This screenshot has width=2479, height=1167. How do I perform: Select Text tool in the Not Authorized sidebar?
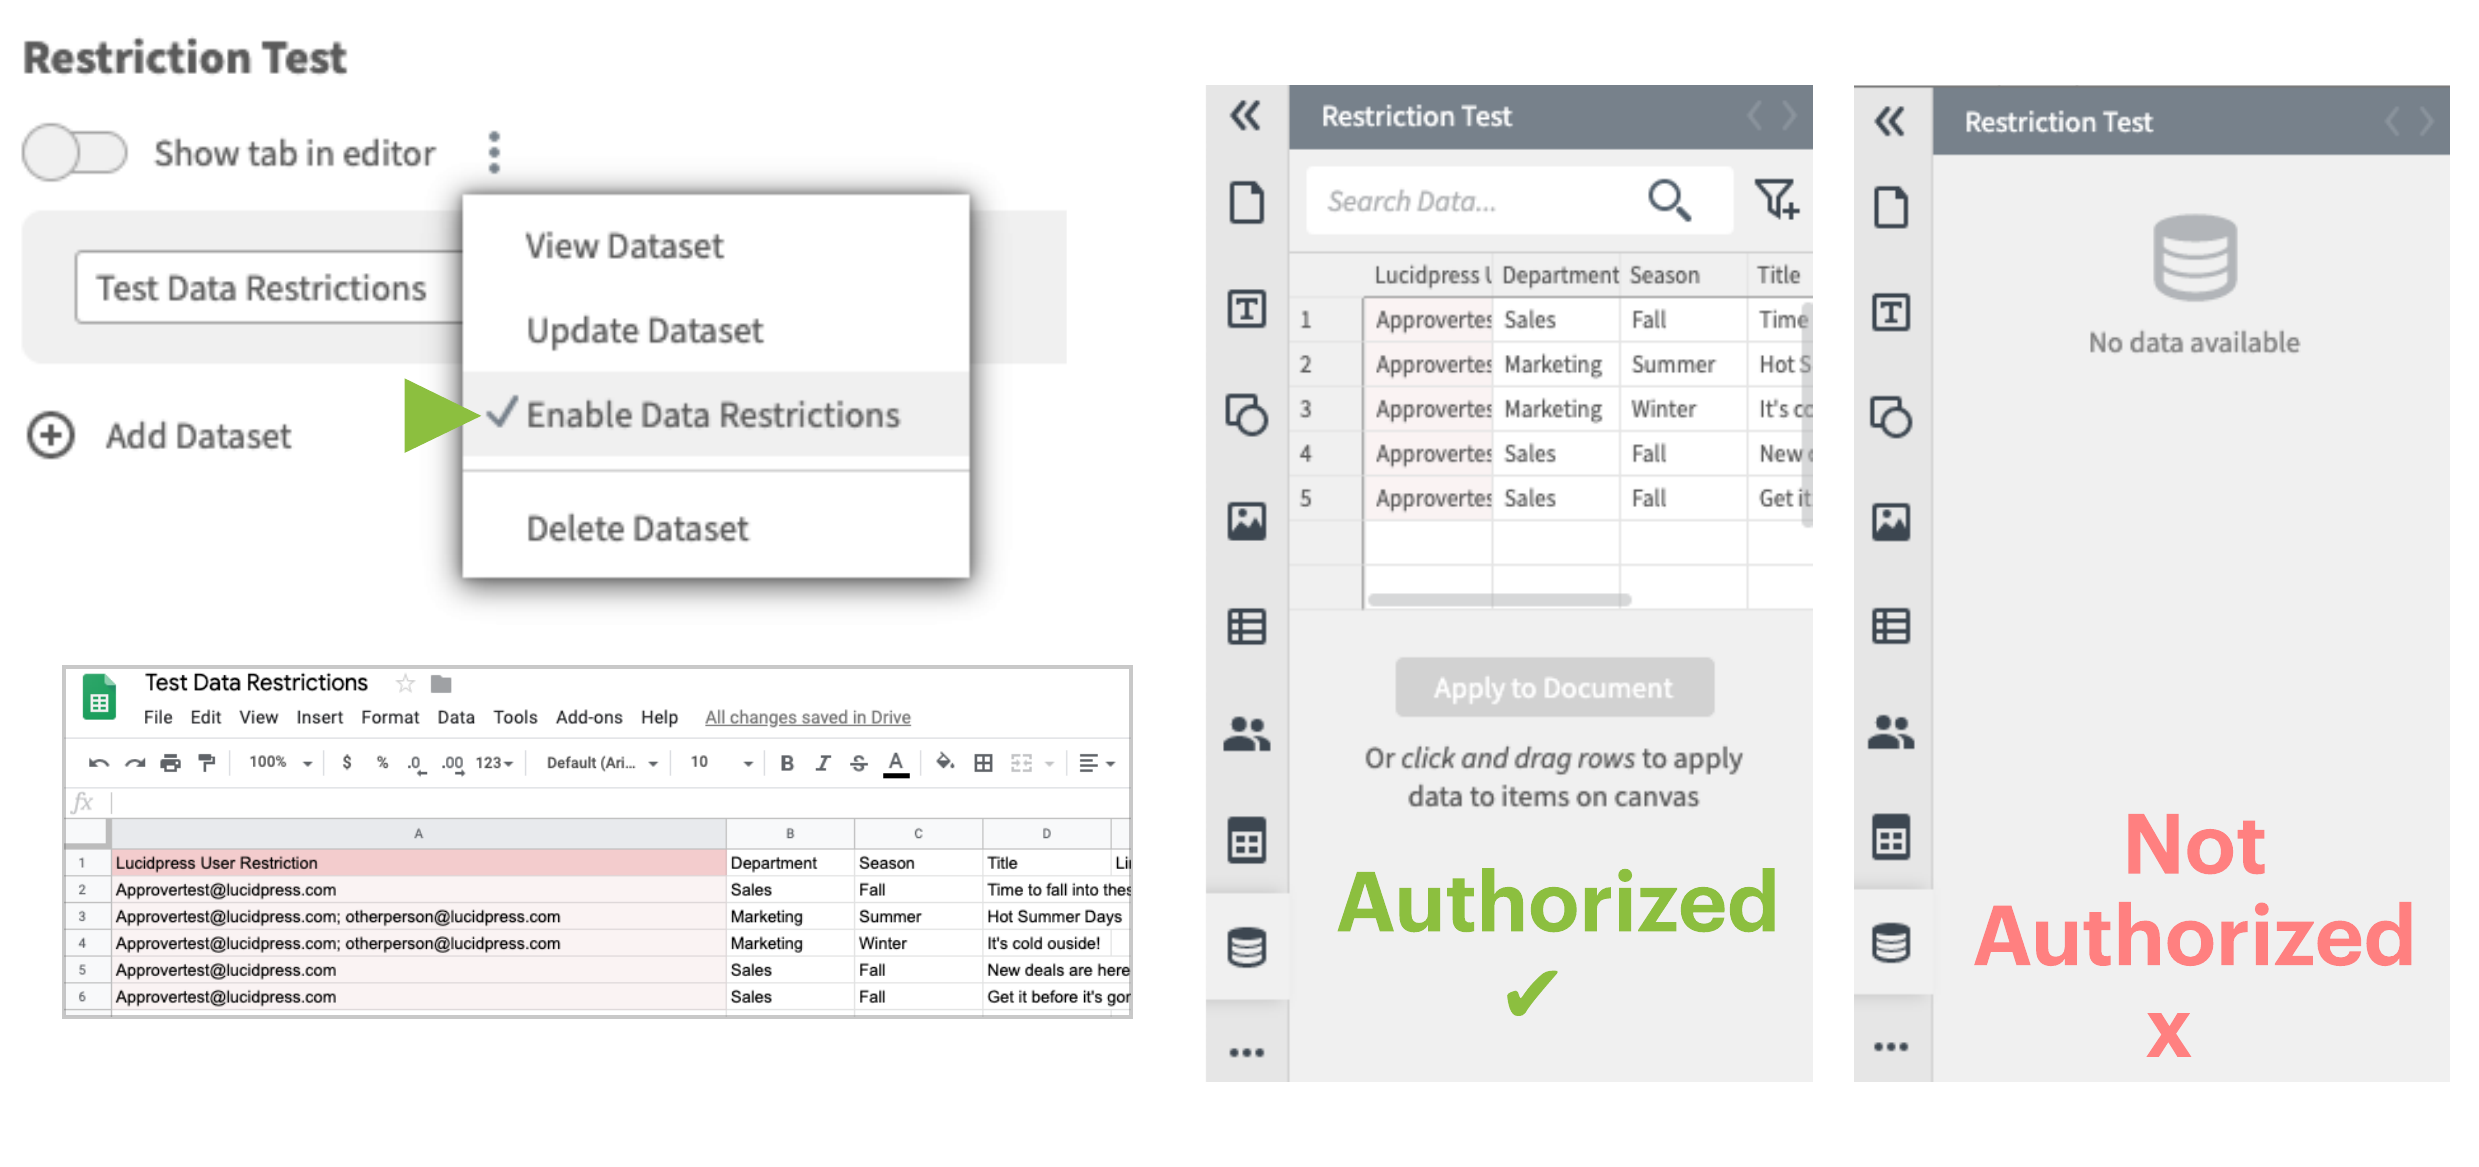point(1890,313)
